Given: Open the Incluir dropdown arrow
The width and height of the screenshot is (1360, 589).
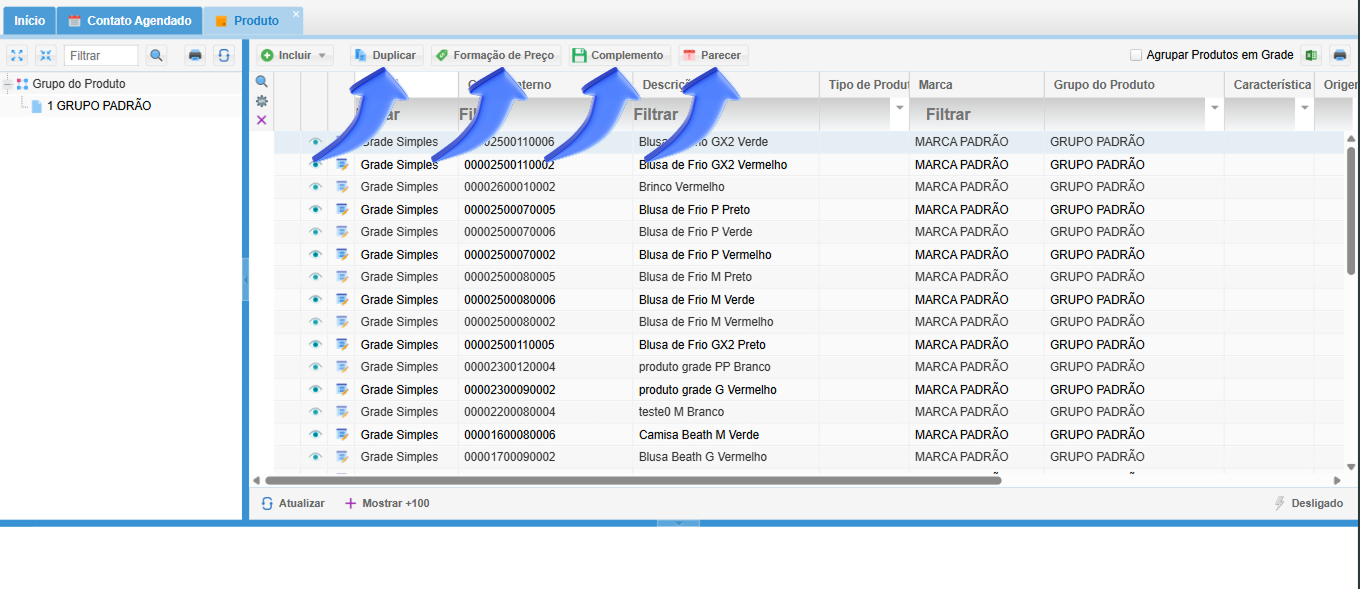Looking at the screenshot, I should 322,56.
